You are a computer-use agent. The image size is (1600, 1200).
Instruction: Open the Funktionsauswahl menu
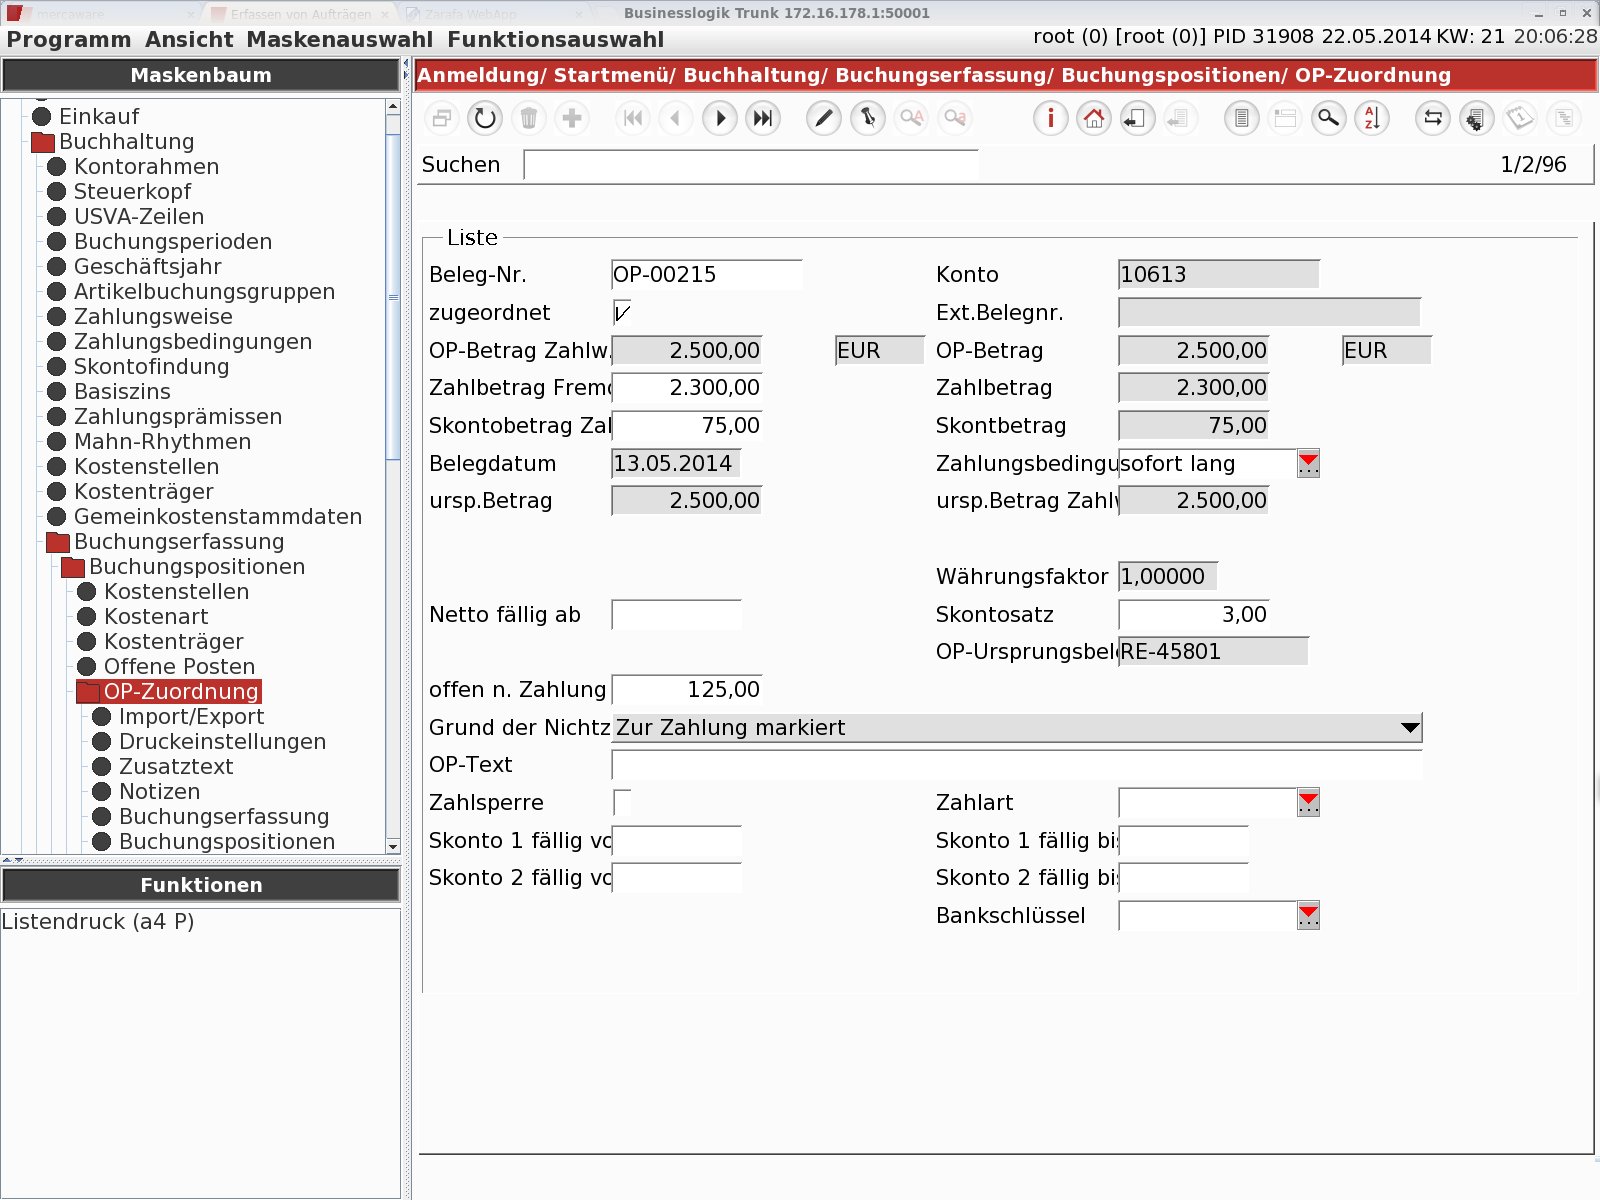(556, 40)
